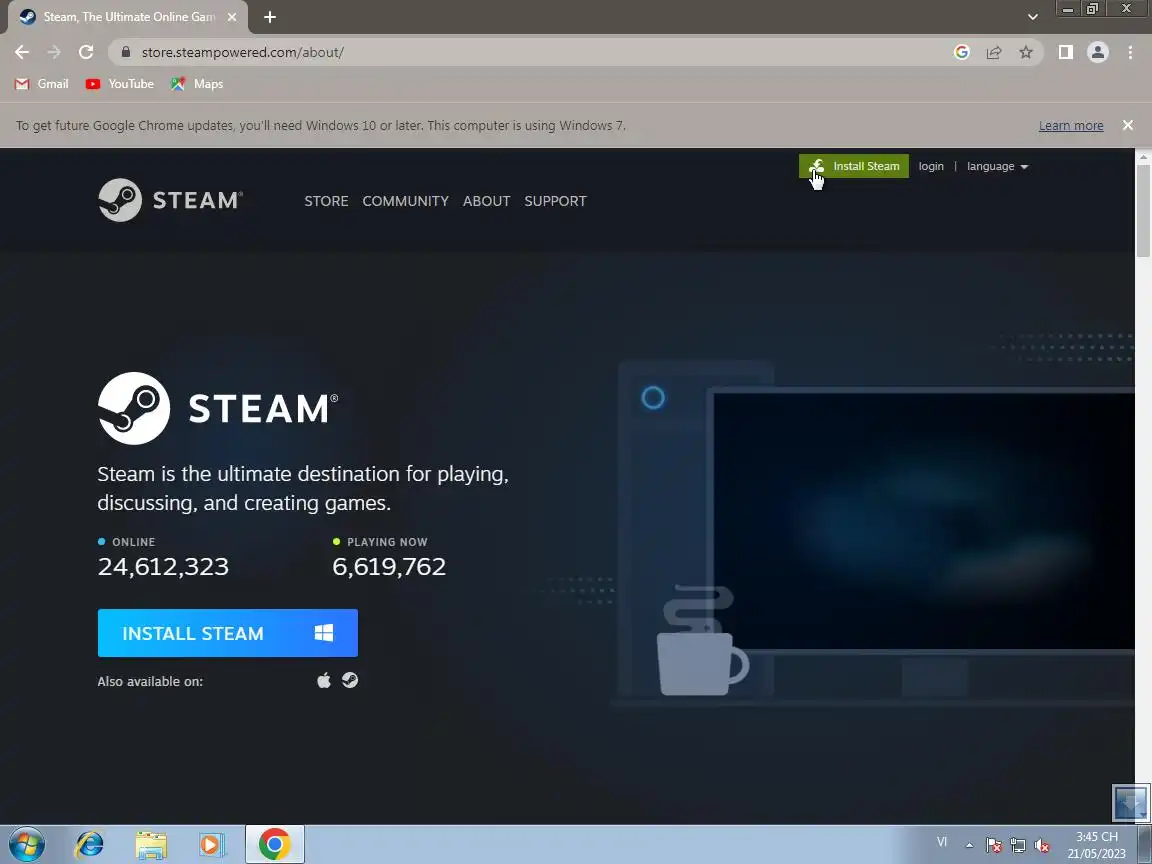Launch Internet Explorer from taskbar
1152x864 pixels.
pyautogui.click(x=90, y=845)
